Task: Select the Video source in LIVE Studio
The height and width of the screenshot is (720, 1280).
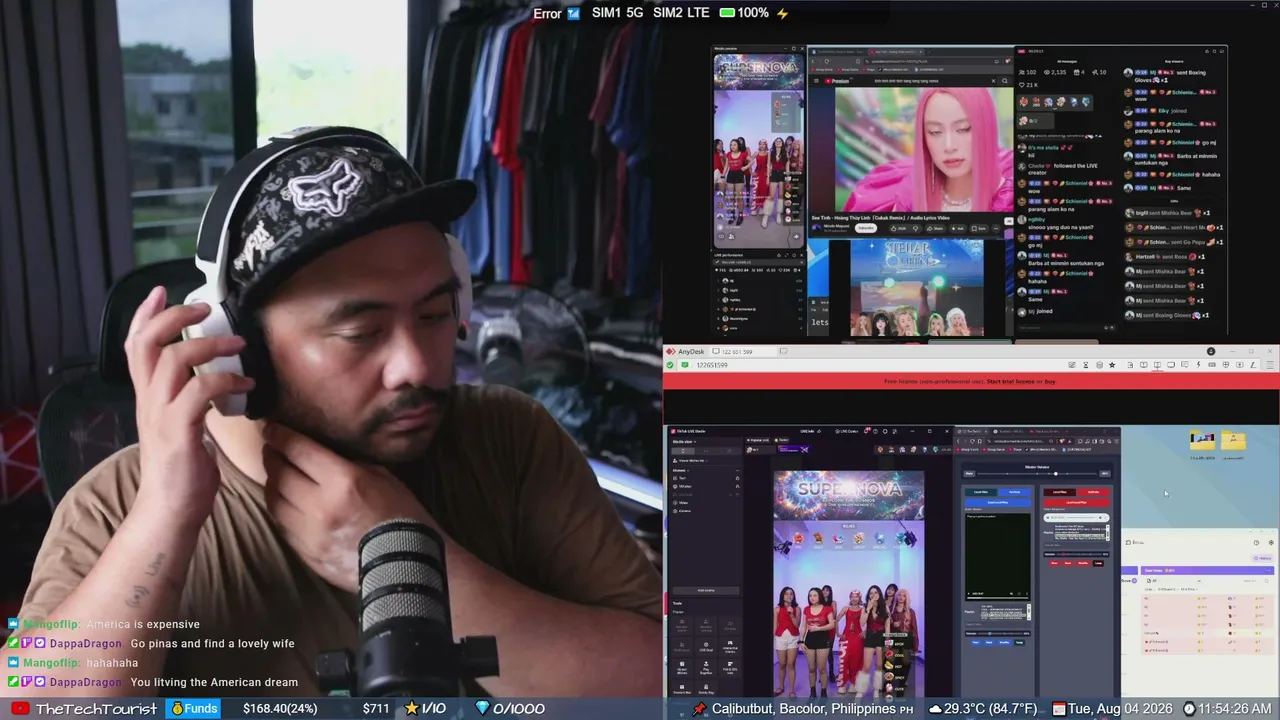Action: pyautogui.click(x=684, y=502)
